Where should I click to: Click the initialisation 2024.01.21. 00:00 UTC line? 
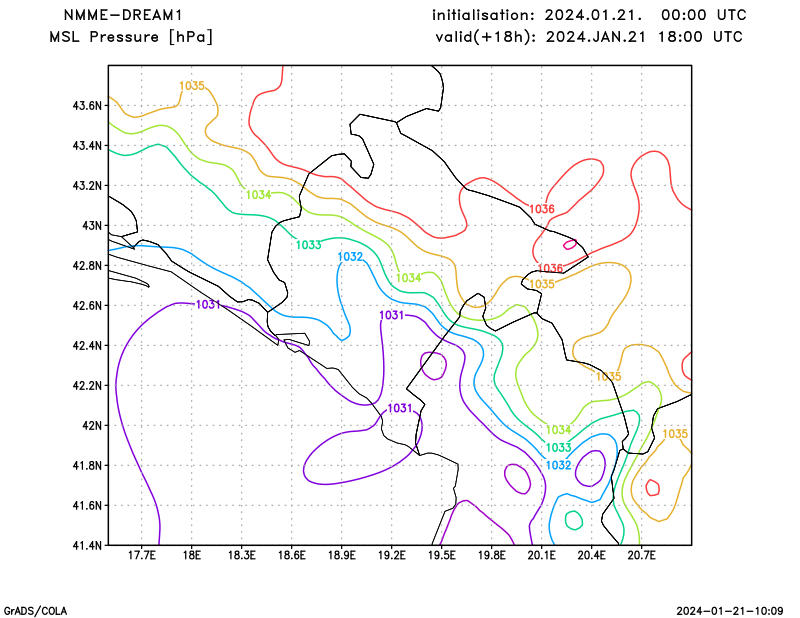pos(589,15)
